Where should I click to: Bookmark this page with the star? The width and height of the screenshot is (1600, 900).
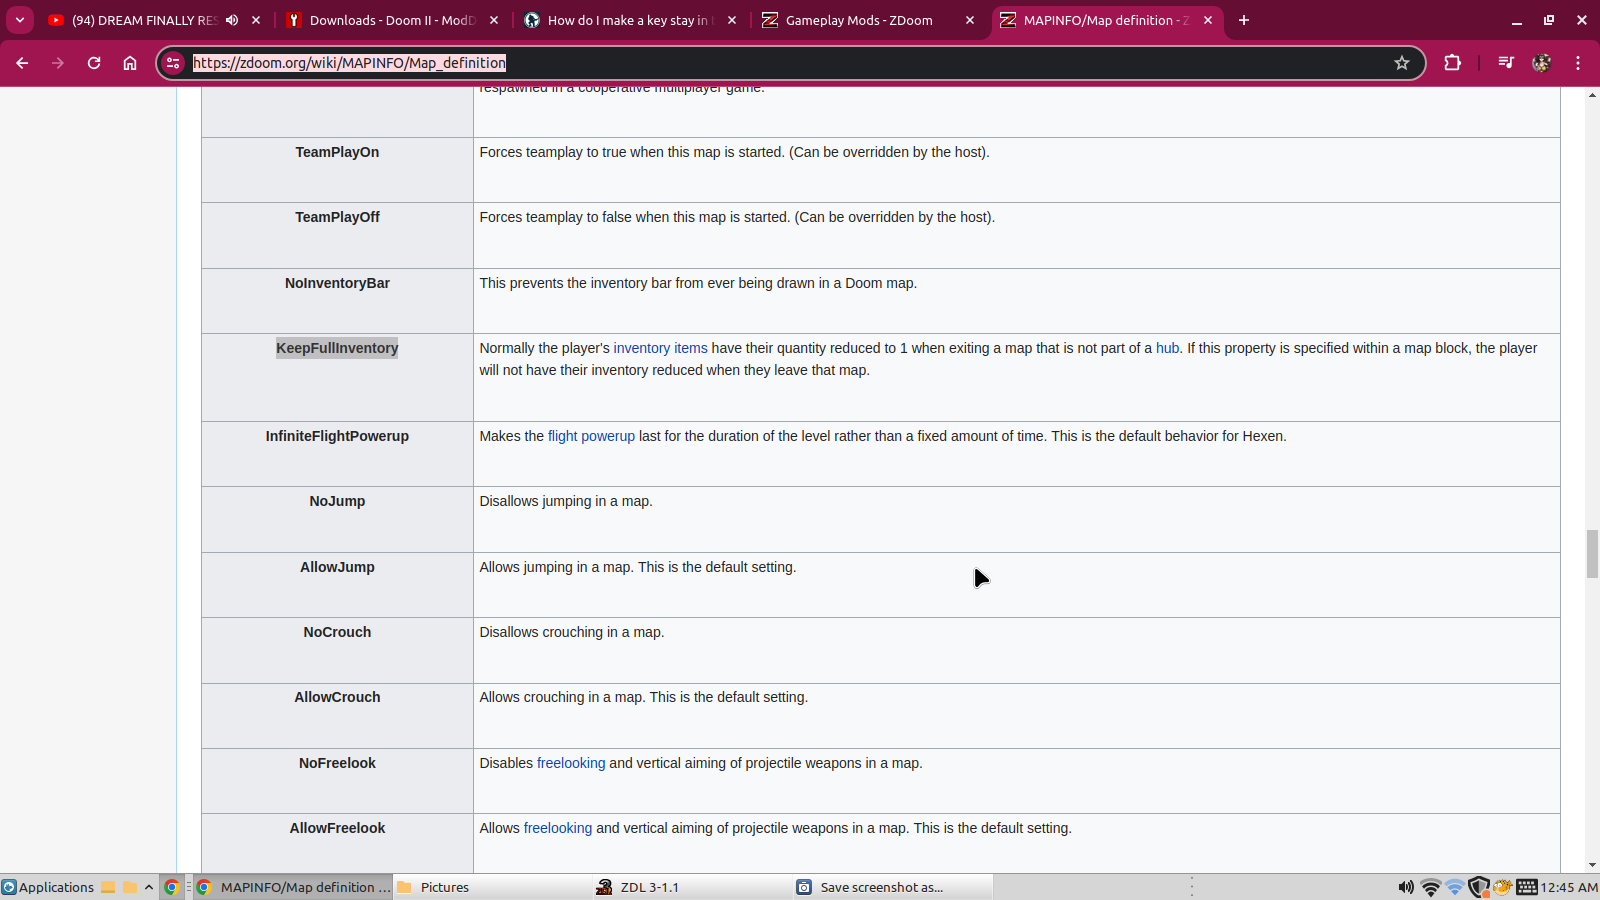[x=1402, y=63]
